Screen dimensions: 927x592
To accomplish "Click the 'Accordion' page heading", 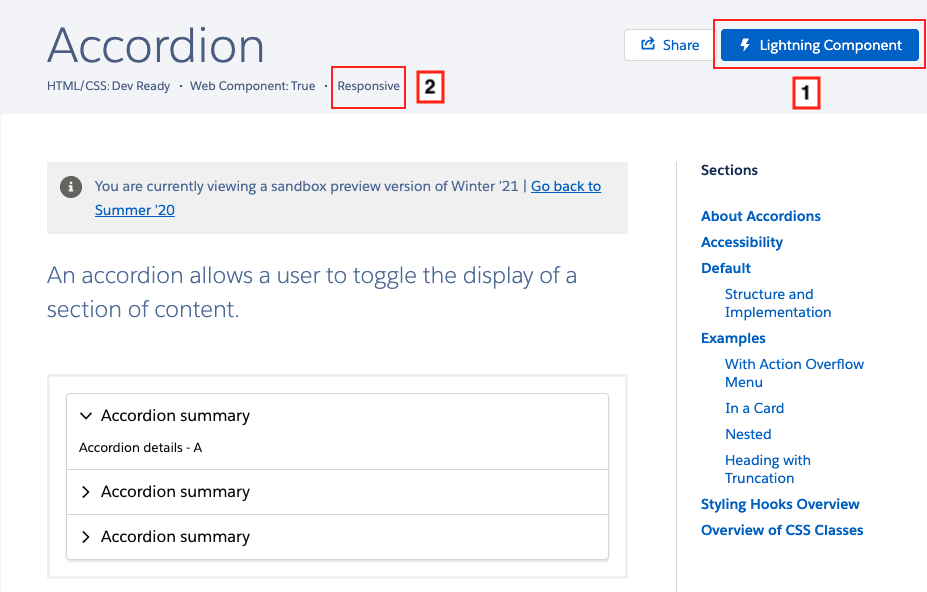I will pyautogui.click(x=155, y=46).
